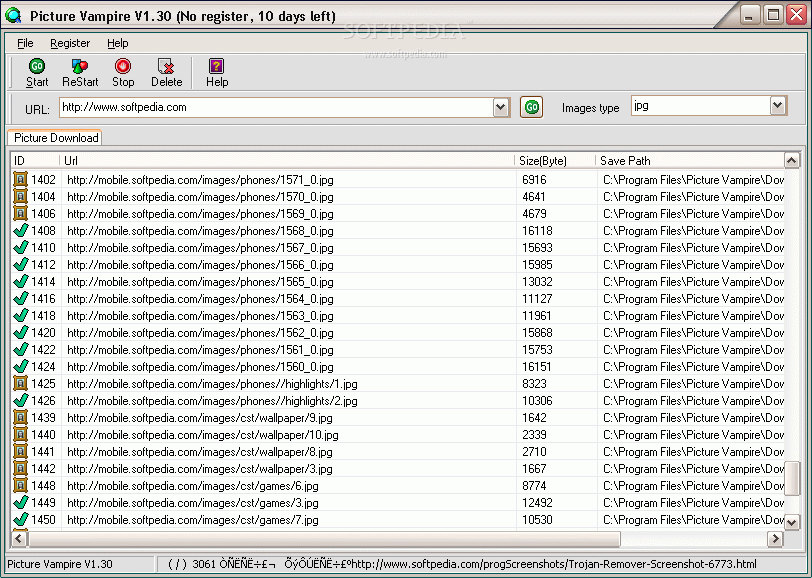812x578 pixels.
Task: Switch to the Picture Download tab
Action: (55, 138)
